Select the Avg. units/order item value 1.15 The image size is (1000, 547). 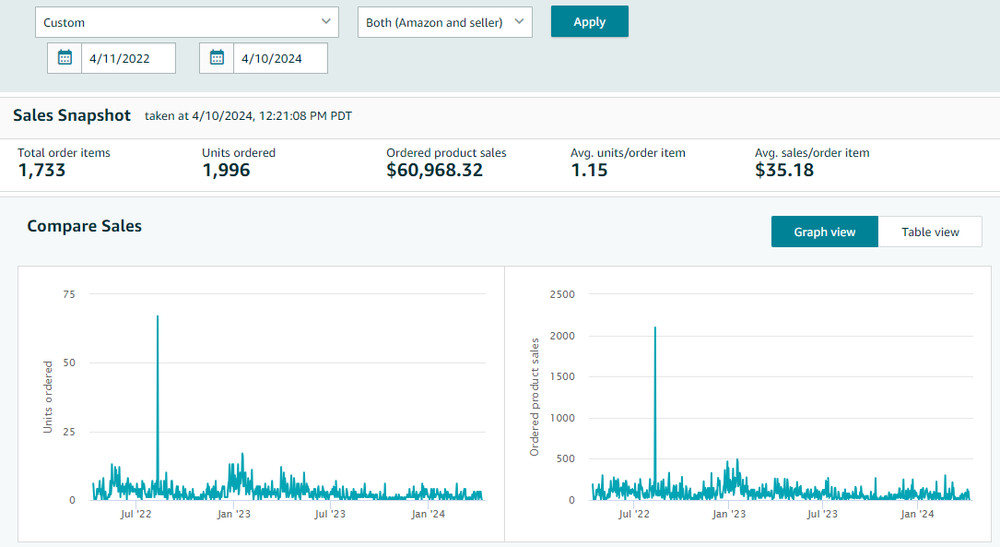click(x=589, y=170)
